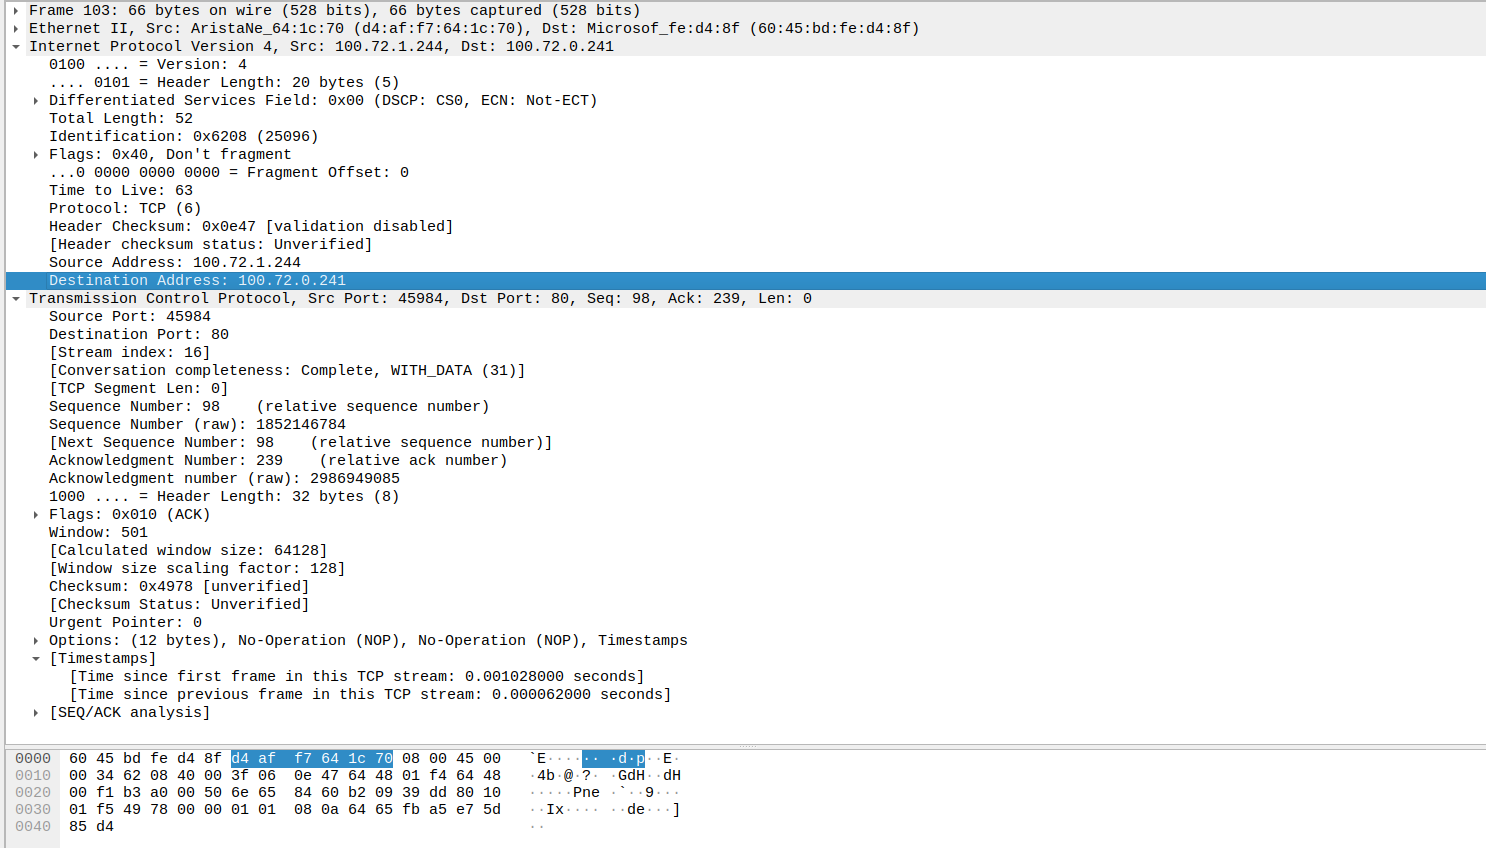Click the ASCII text 'Pne' in the hex dump
Screen dimensions: 1486x848
click(586, 792)
